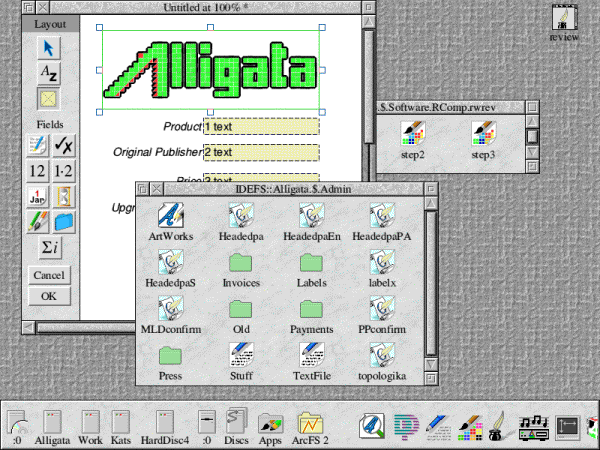Add a time field with hourglass icon
The width and height of the screenshot is (600, 450).
[x=63, y=195]
